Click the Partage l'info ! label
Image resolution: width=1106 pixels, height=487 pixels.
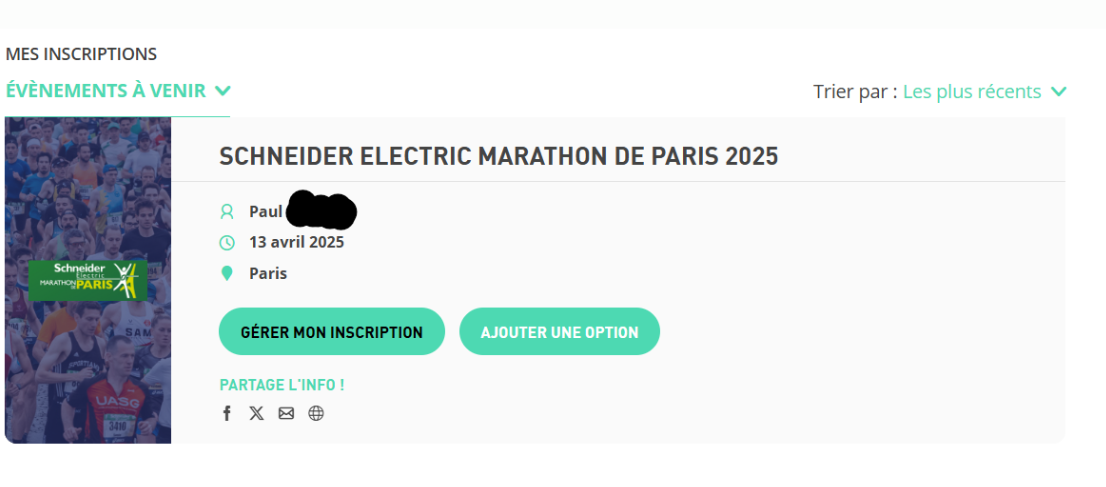pos(282,385)
